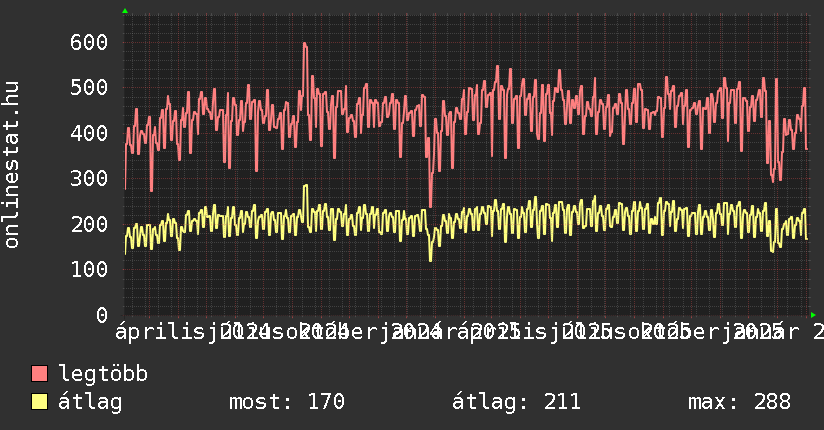Click the 'max: 288' statistic
This screenshot has width=824, height=430.
click(x=739, y=402)
